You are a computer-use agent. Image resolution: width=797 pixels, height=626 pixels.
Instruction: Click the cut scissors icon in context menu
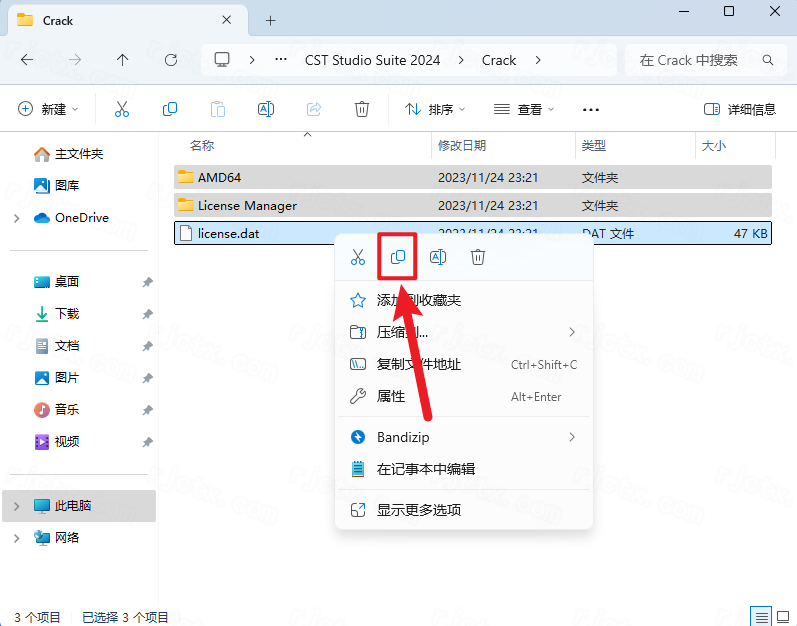click(358, 257)
